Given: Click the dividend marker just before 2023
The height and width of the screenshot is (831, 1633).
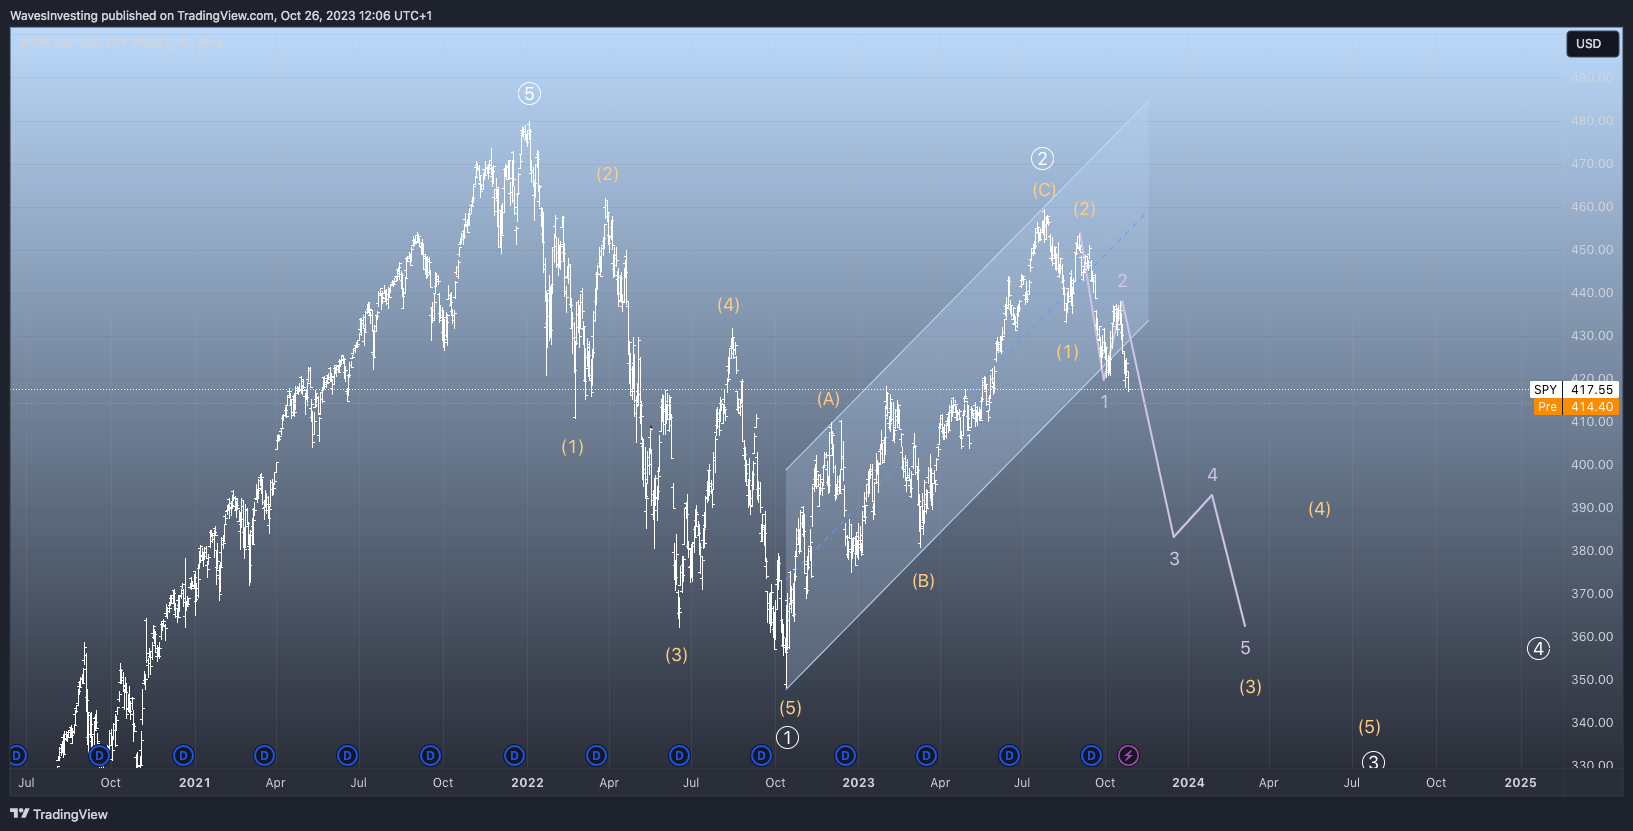Looking at the screenshot, I should pos(845,755).
